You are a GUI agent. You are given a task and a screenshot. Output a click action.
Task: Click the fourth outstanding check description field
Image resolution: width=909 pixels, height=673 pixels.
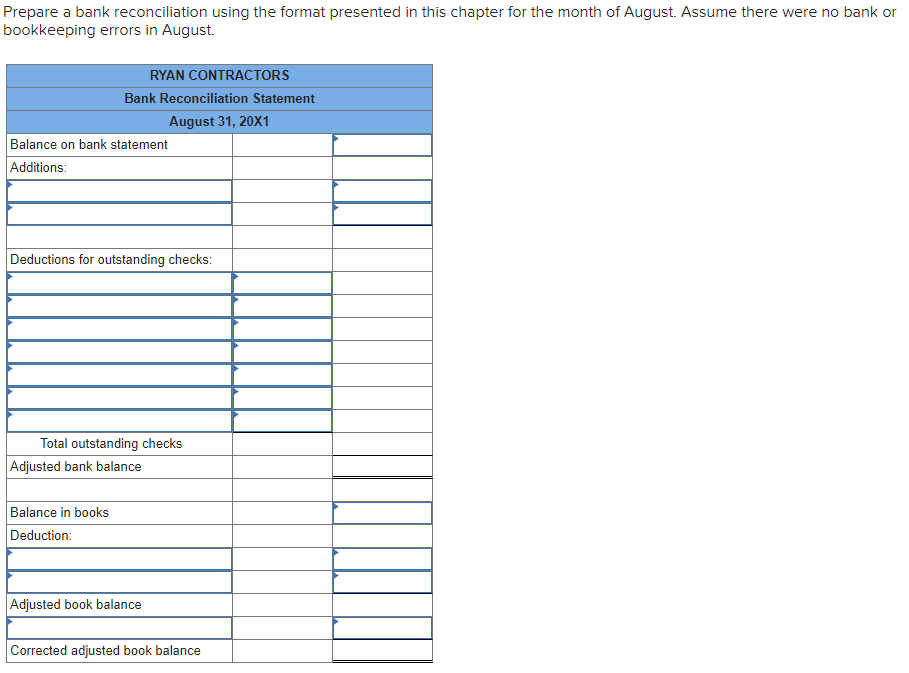(x=115, y=351)
